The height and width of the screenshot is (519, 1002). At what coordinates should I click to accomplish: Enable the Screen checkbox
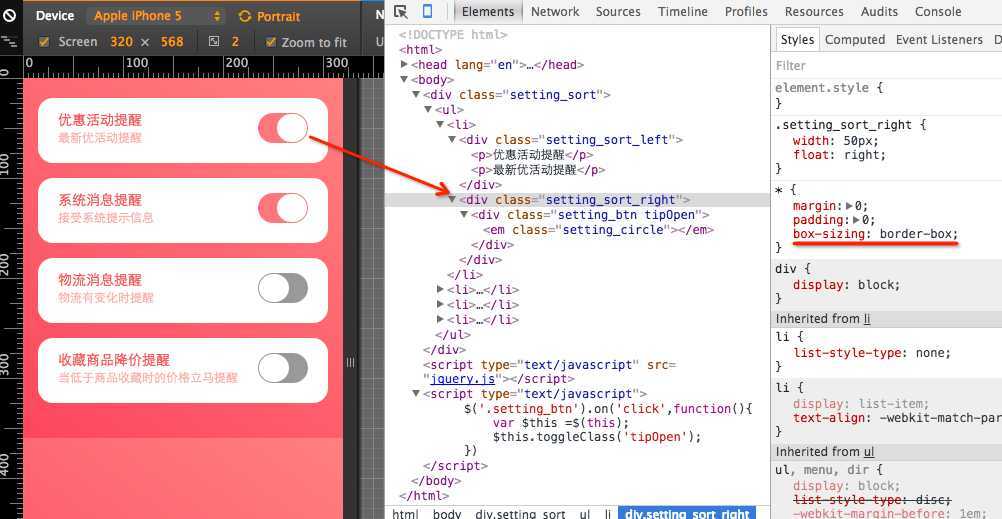point(44,42)
